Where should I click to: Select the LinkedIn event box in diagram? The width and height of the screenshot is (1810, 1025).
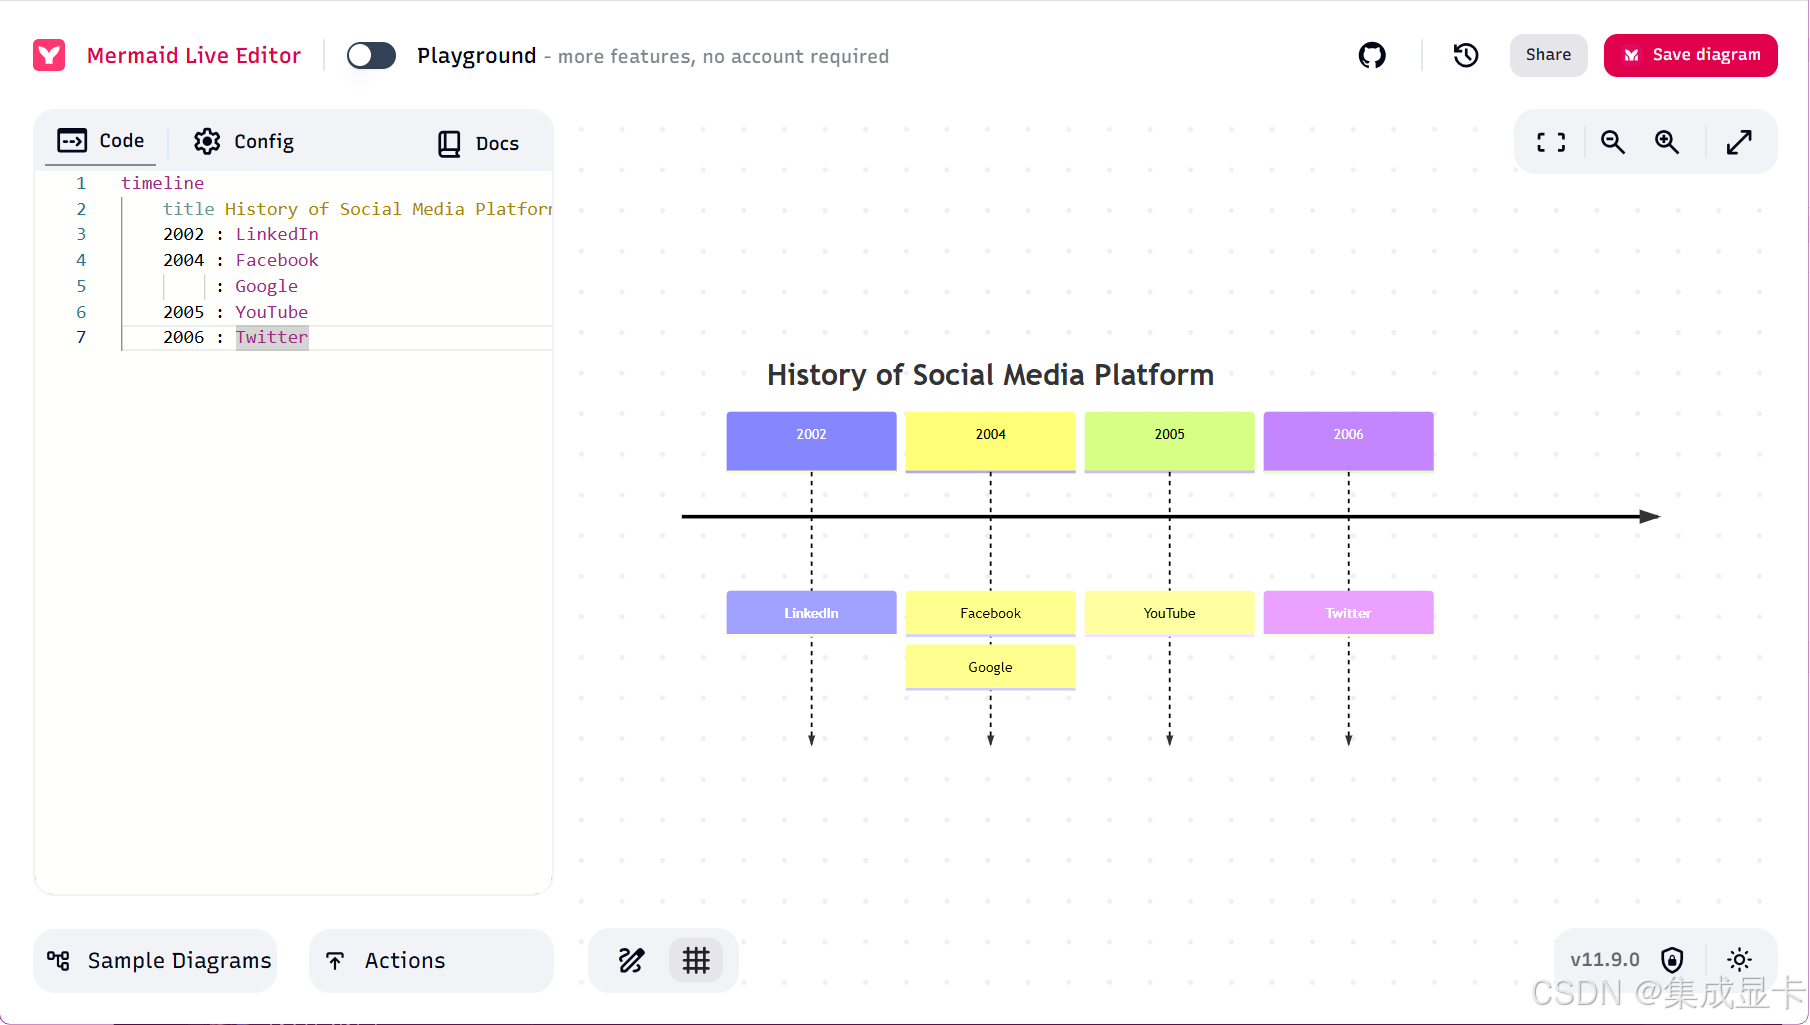pyautogui.click(x=811, y=613)
